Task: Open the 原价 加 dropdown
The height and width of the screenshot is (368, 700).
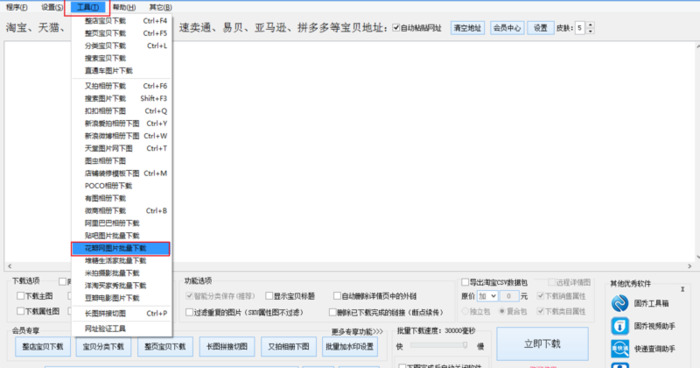Action: click(x=487, y=296)
